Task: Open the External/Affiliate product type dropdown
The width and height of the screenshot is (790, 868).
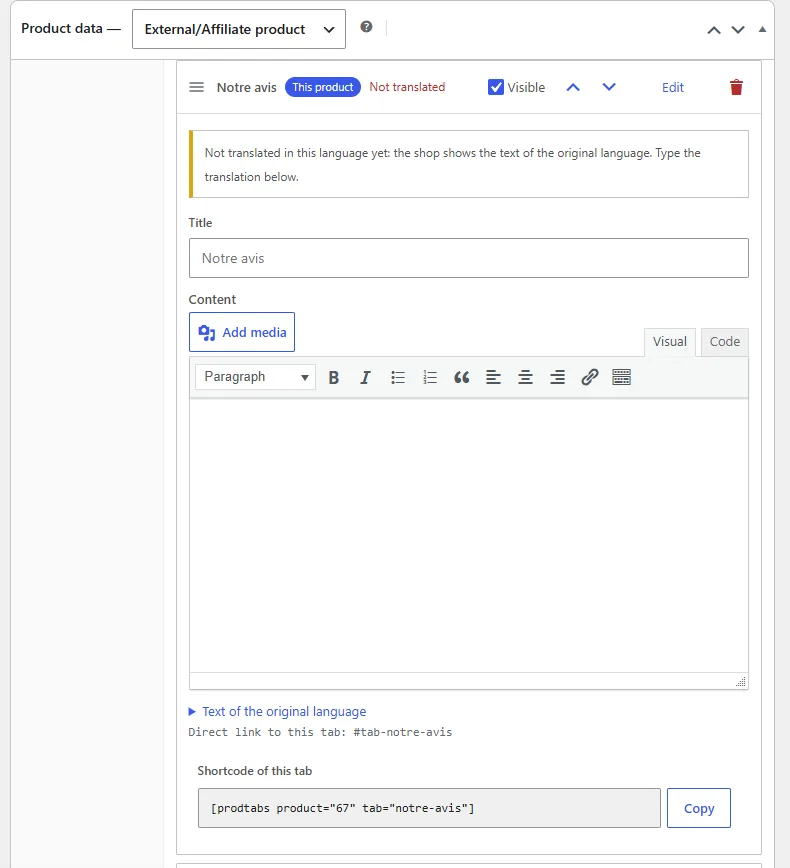Action: coord(239,29)
